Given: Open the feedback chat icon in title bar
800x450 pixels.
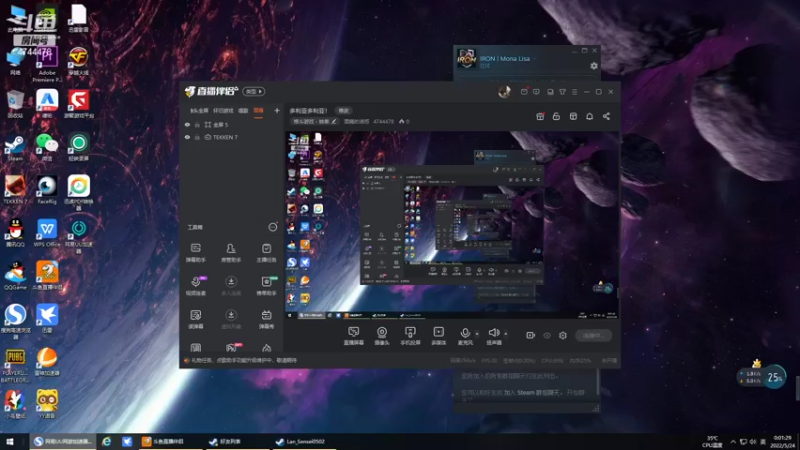Looking at the screenshot, I should click(x=536, y=92).
